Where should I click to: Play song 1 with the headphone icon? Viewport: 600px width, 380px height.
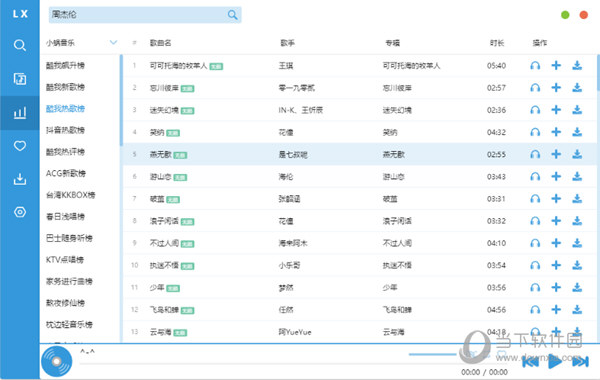pyautogui.click(x=535, y=65)
